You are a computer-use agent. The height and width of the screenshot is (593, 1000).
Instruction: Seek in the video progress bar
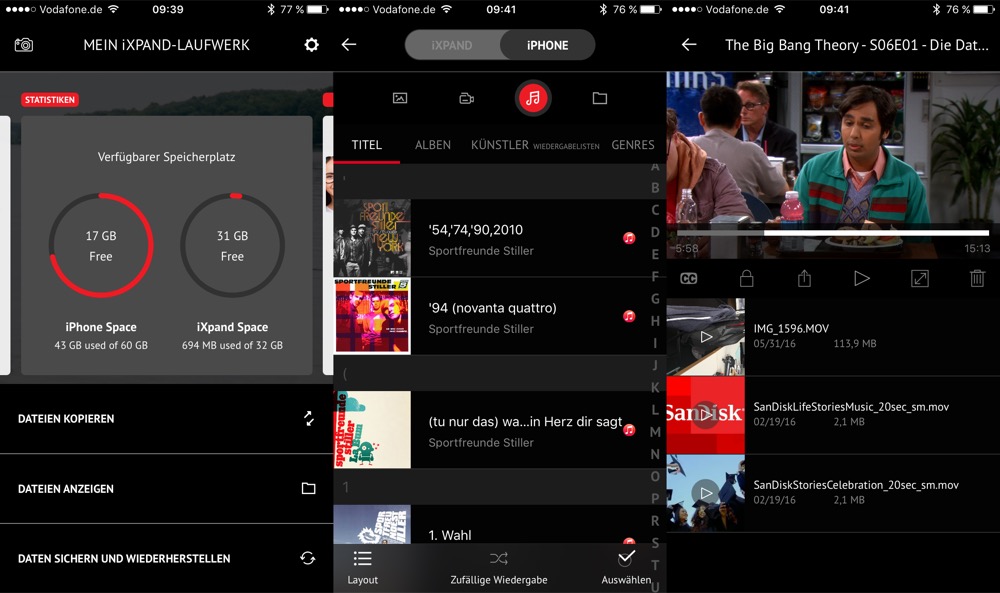tap(833, 233)
